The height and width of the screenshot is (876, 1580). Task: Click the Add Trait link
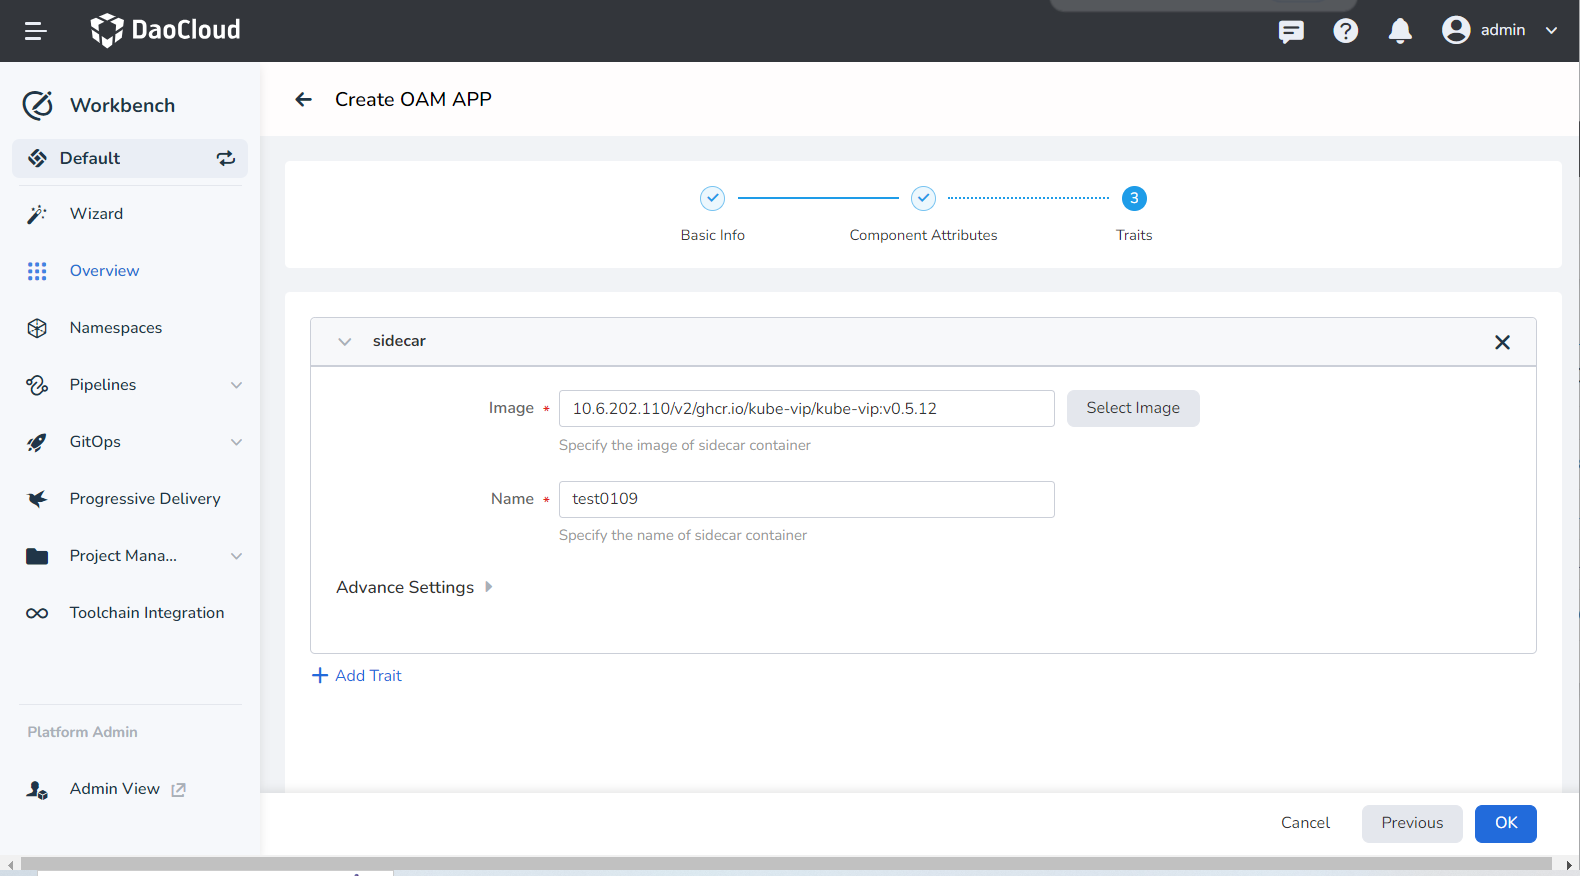(x=357, y=676)
